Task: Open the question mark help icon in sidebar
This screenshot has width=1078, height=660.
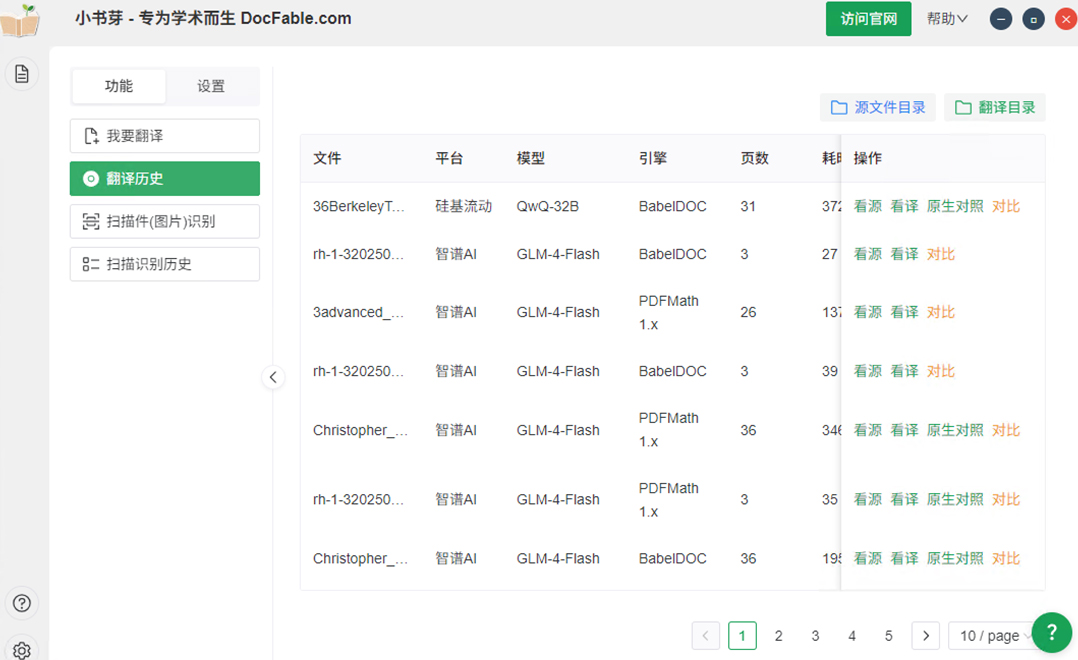Action: coord(22,603)
